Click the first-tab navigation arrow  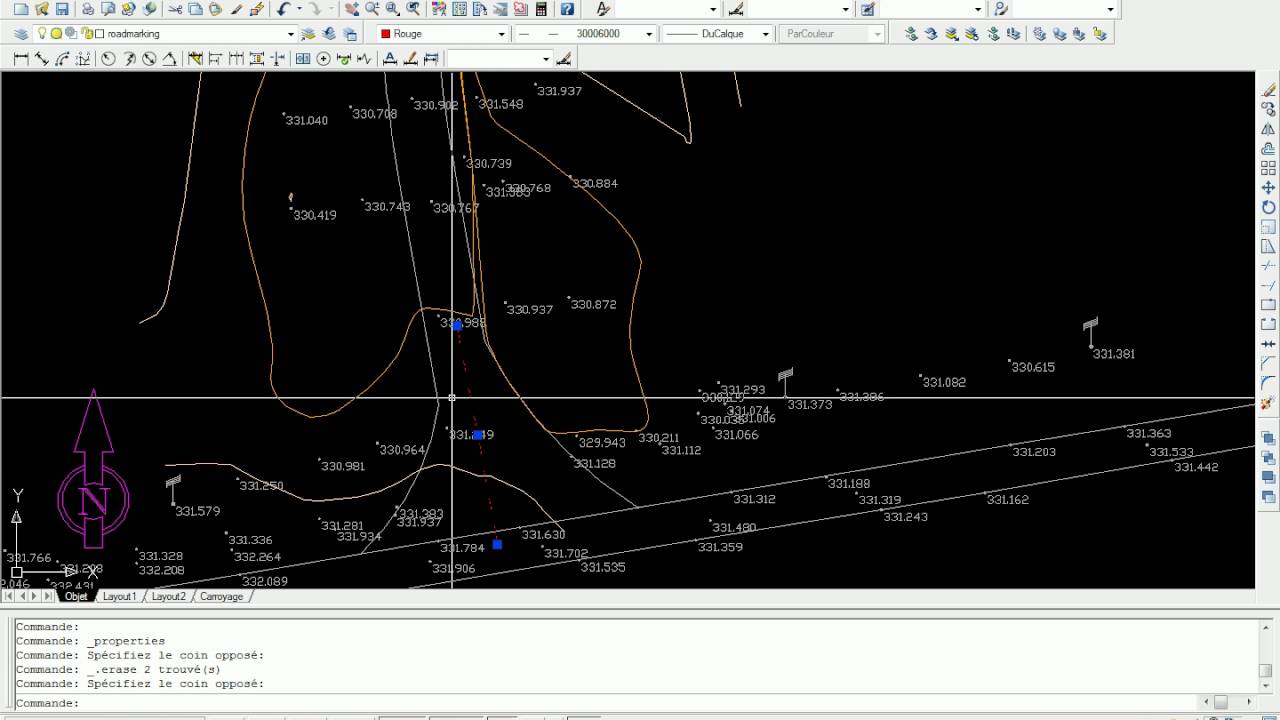click(x=9, y=596)
